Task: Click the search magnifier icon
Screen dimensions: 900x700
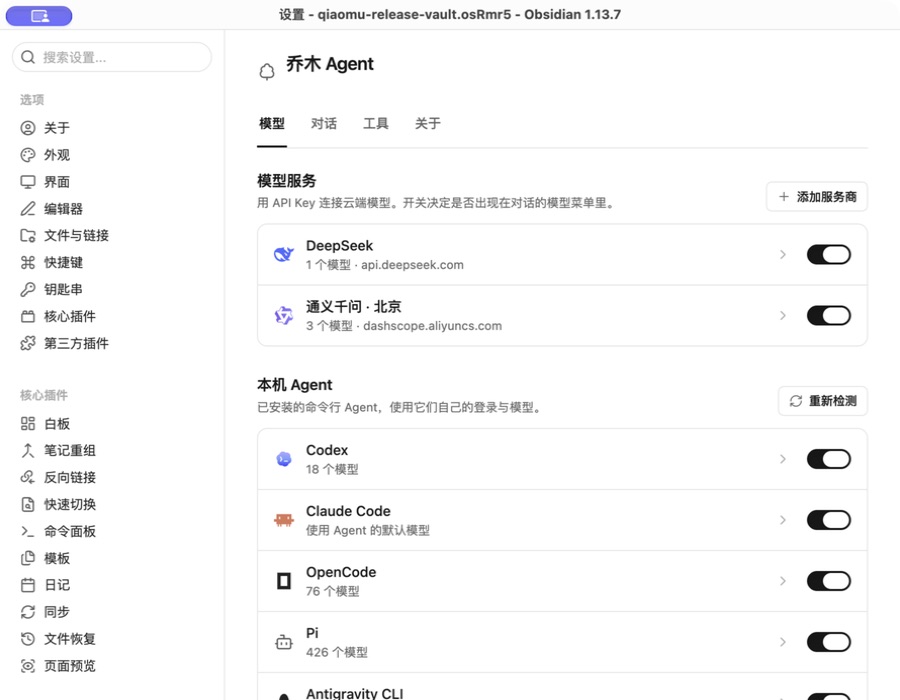Action: point(28,57)
